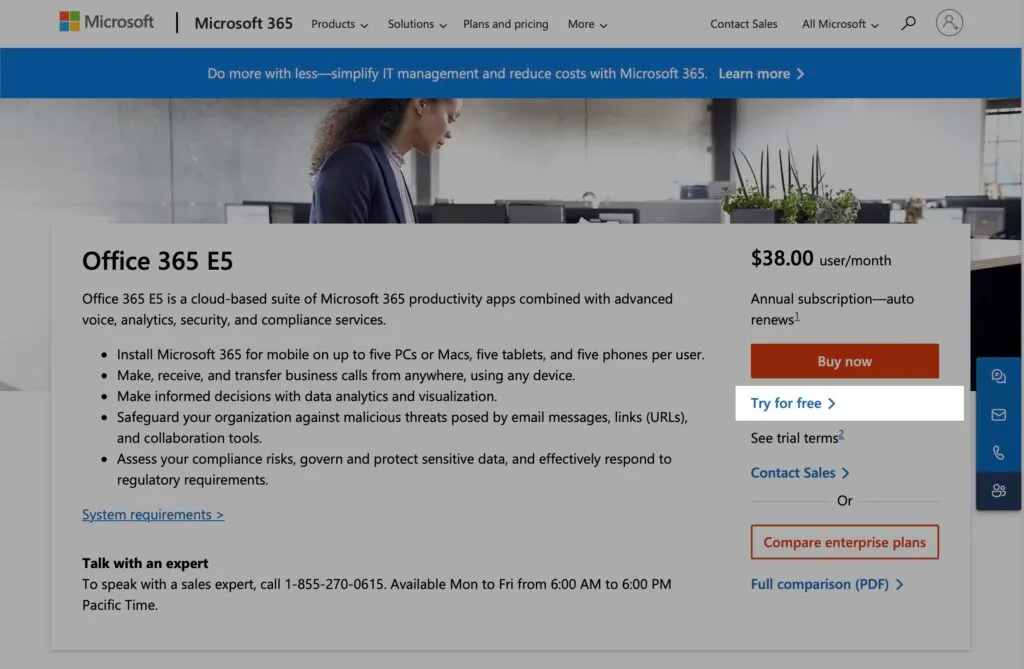1024x669 pixels.
Task: Click the email envelope side icon
Action: (x=999, y=415)
